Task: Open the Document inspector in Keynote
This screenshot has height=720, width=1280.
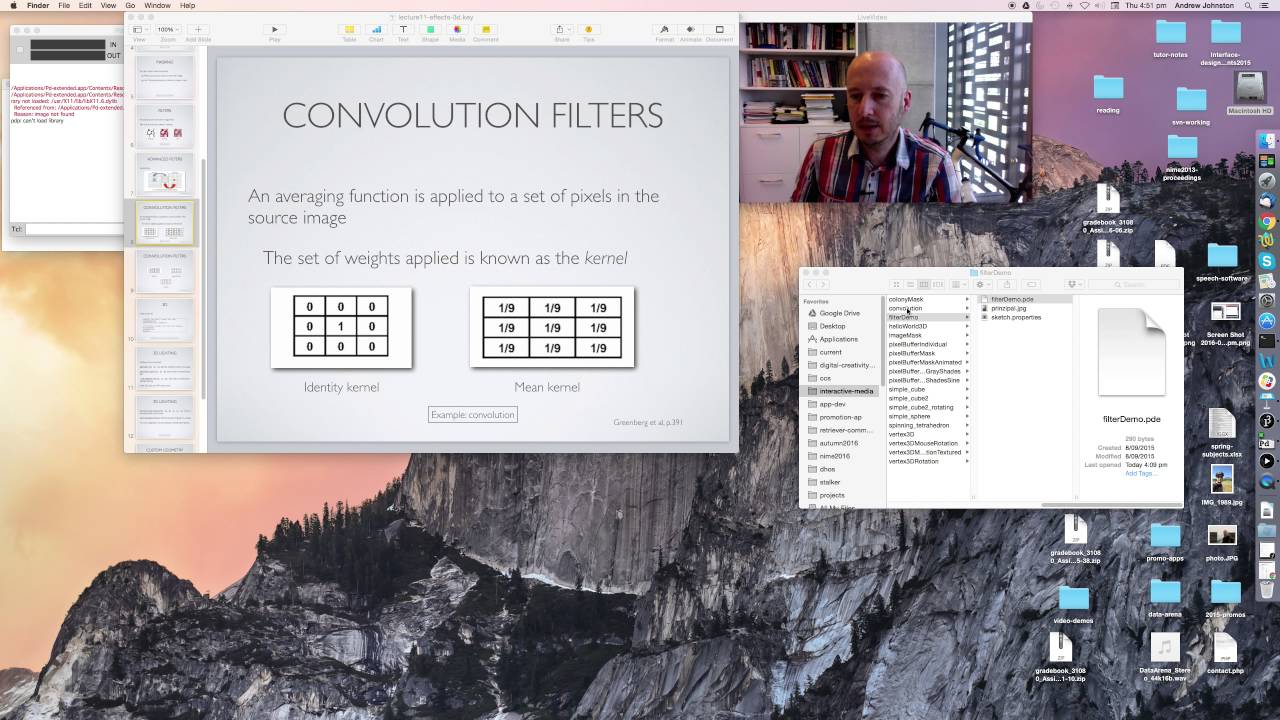Action: (x=719, y=32)
